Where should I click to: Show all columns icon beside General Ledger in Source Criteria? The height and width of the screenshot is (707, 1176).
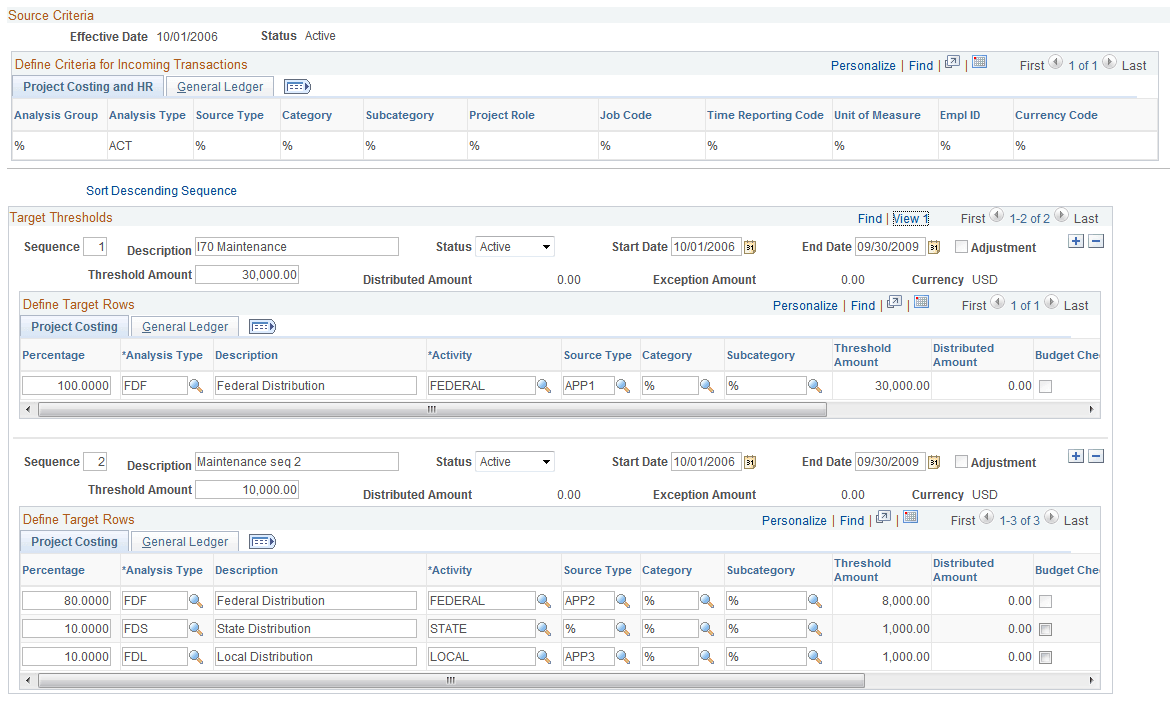(x=297, y=87)
